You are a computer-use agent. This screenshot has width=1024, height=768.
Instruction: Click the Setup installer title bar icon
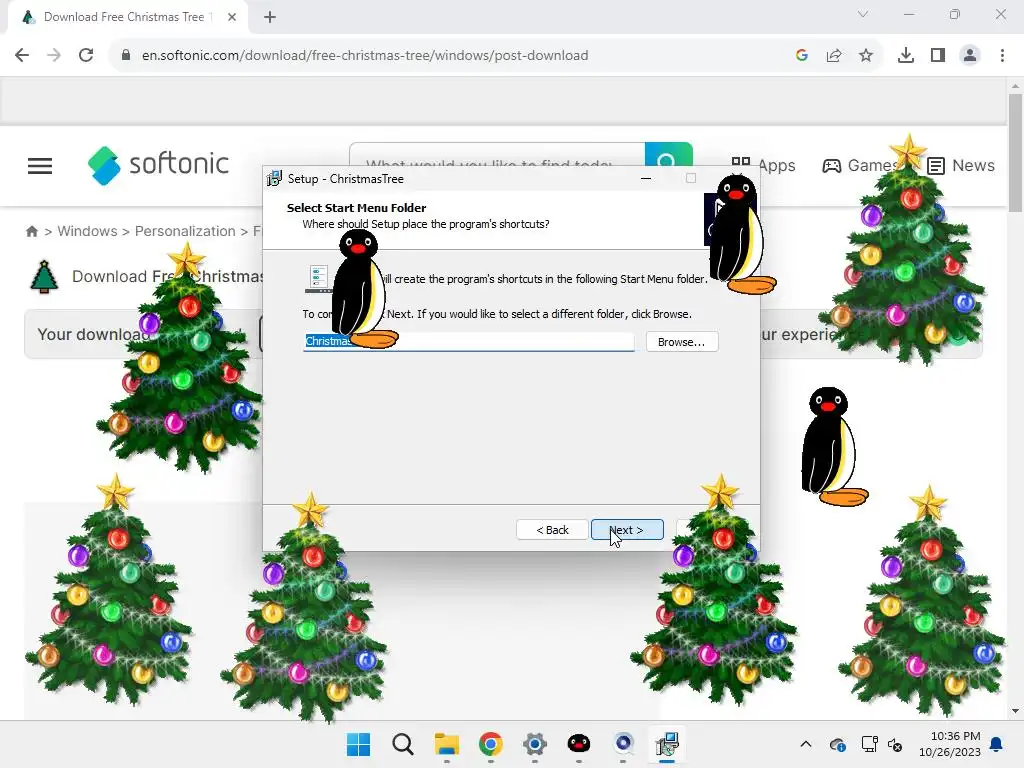(x=275, y=178)
